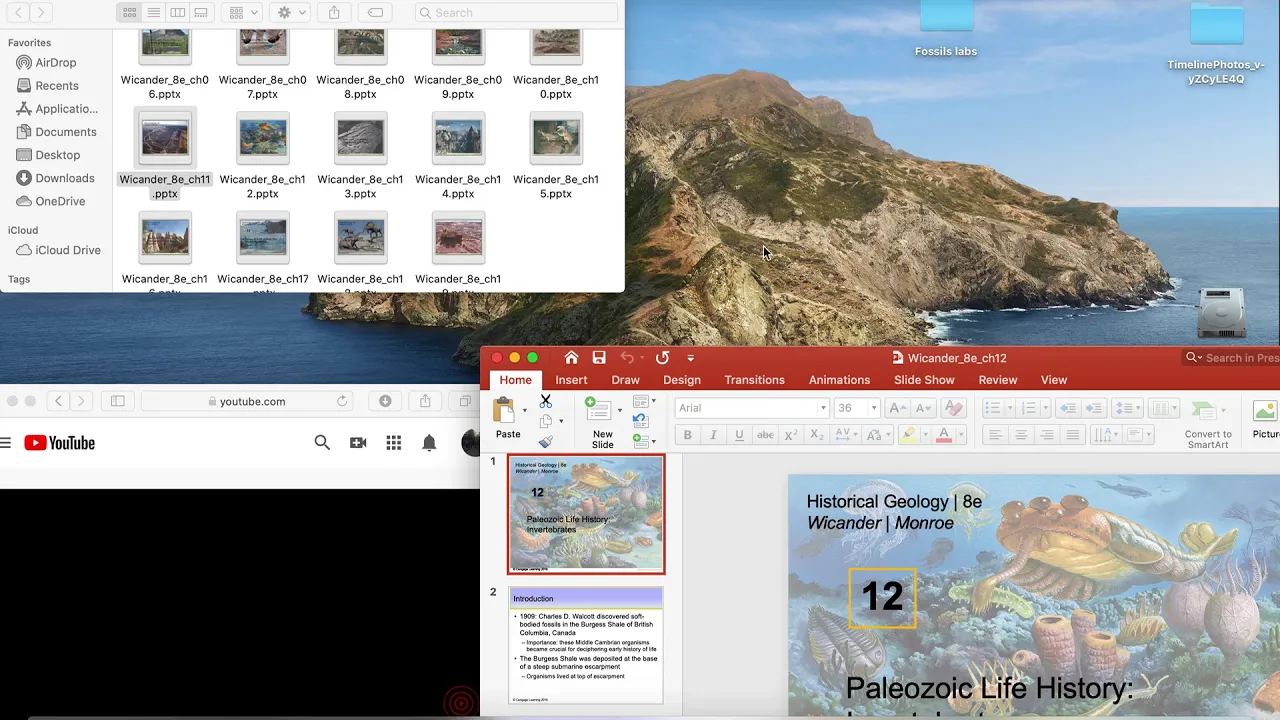Decrease the list indent level
Image resolution: width=1280 pixels, height=720 pixels.
pos(1068,408)
